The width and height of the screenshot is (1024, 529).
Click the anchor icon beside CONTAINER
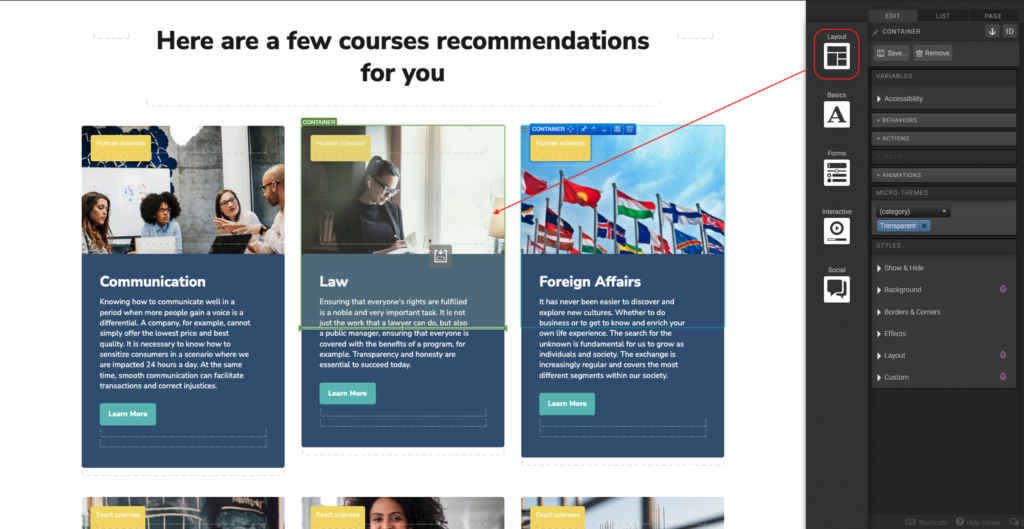[x=992, y=31]
